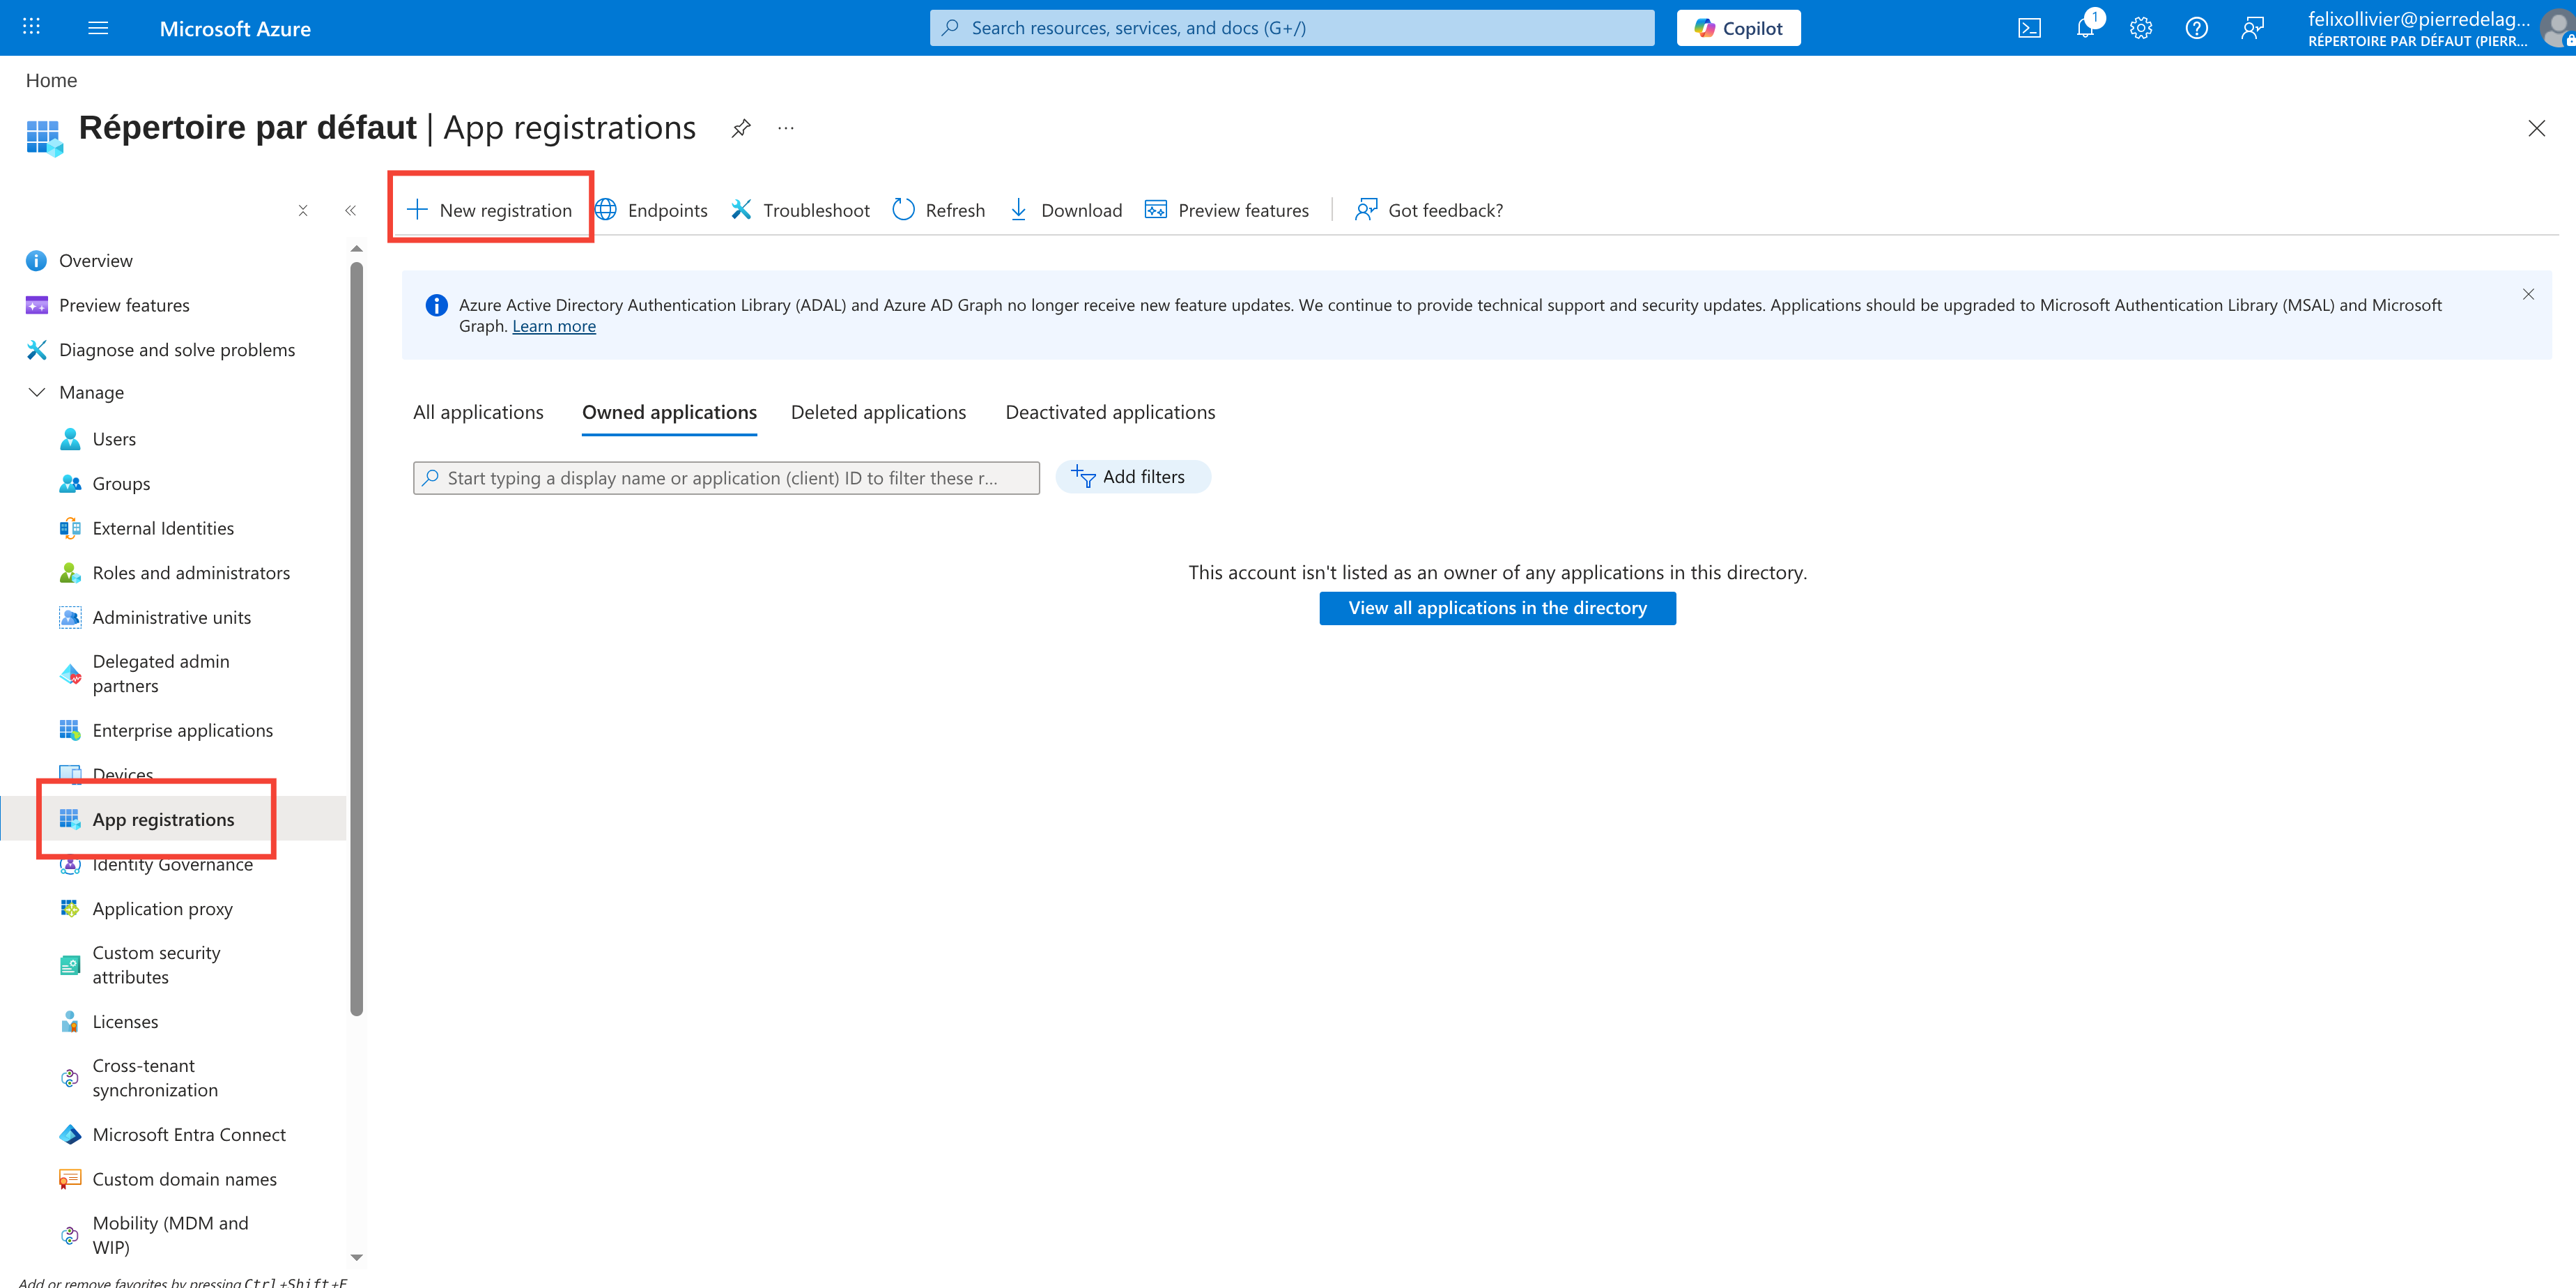Click Got feedback?
Viewport: 2576px width, 1288px height.
point(1428,210)
